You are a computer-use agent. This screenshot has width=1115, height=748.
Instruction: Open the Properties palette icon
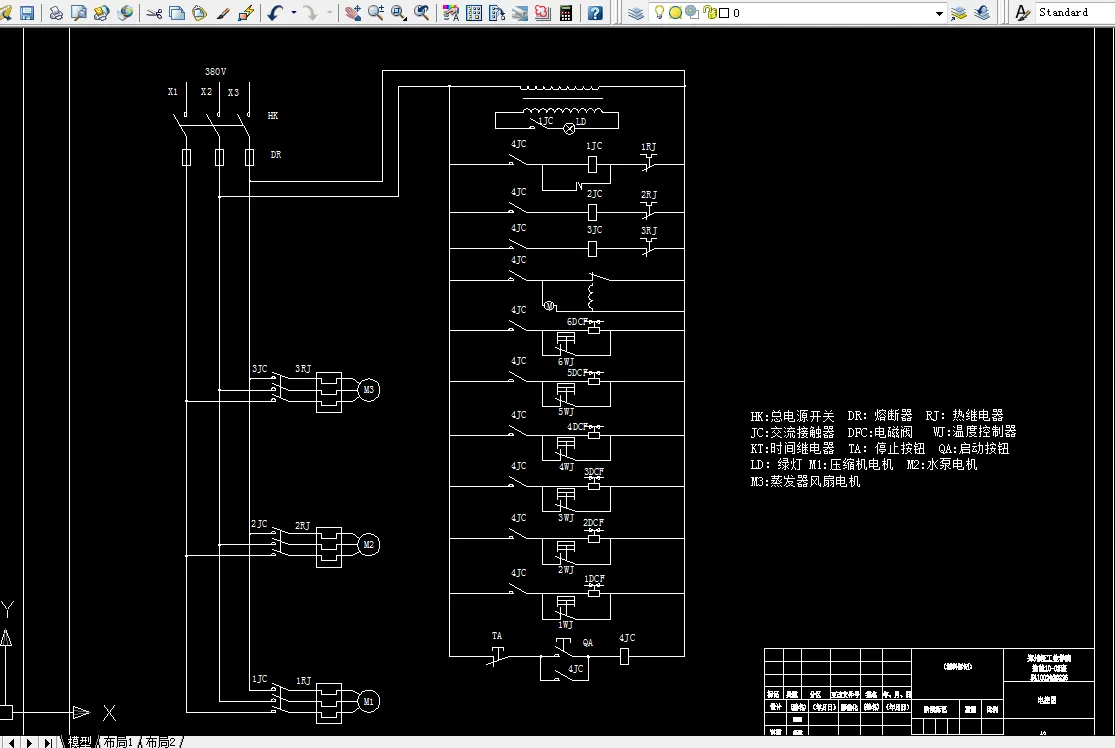(x=451, y=13)
